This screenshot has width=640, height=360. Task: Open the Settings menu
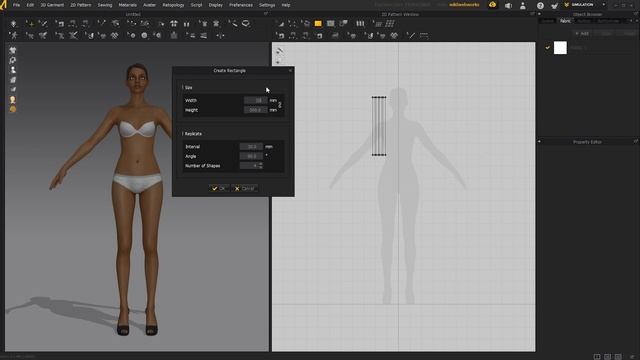[x=267, y=5]
